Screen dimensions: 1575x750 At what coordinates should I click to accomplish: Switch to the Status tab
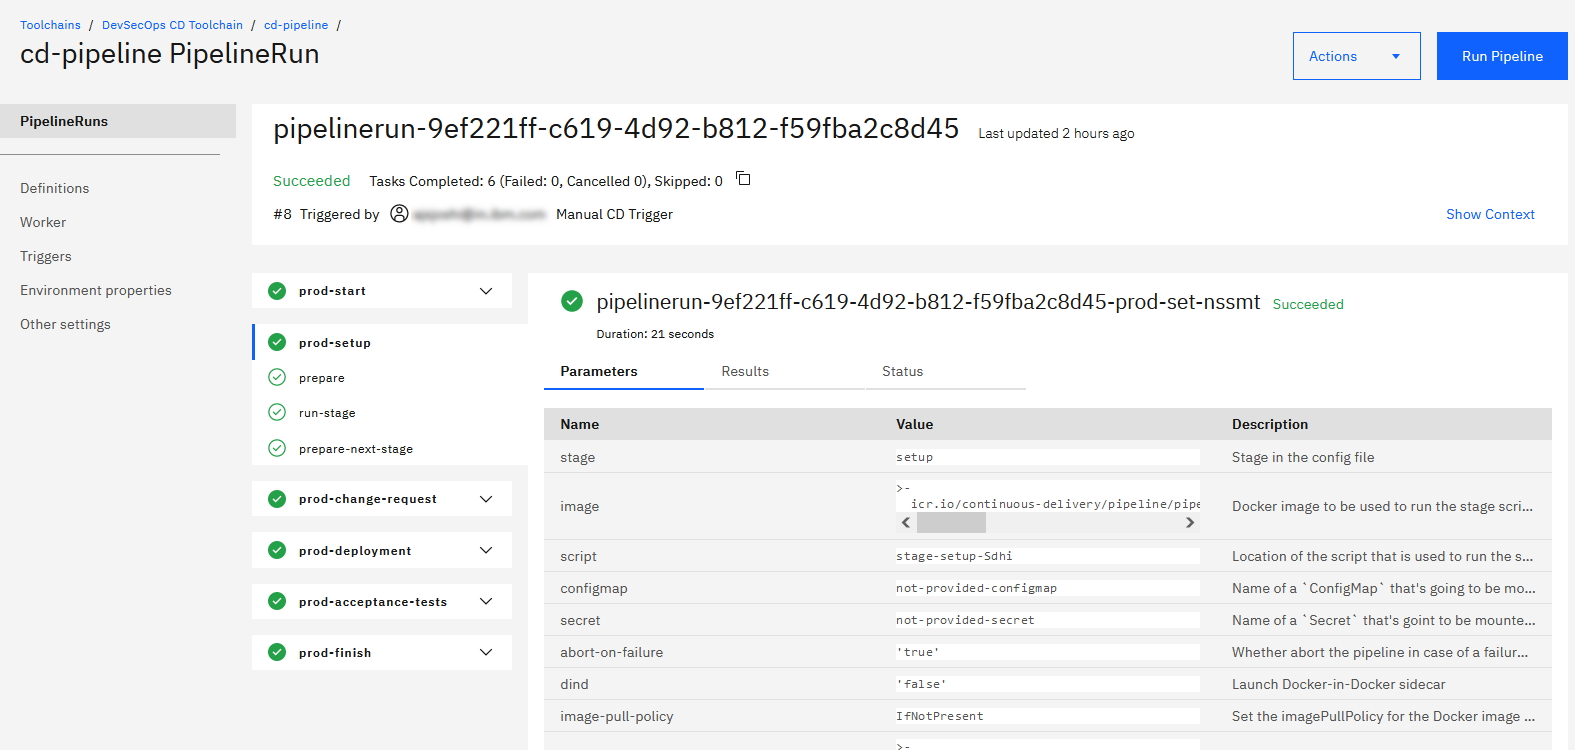pos(902,372)
